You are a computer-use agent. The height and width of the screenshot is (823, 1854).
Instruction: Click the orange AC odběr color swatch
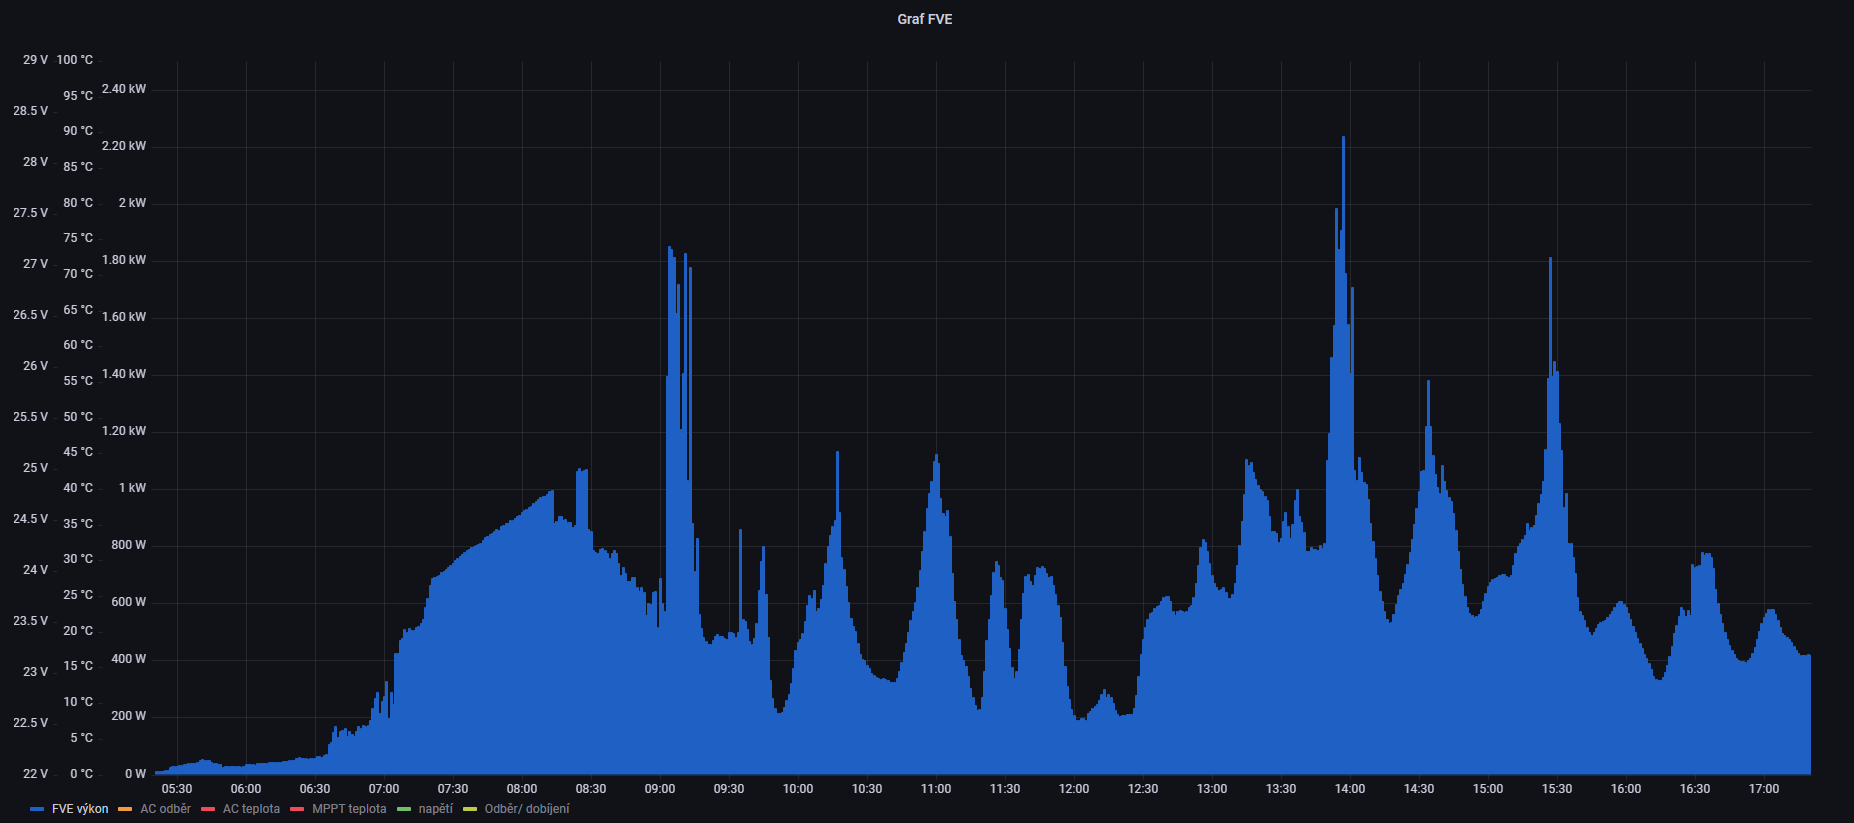pyautogui.click(x=125, y=809)
